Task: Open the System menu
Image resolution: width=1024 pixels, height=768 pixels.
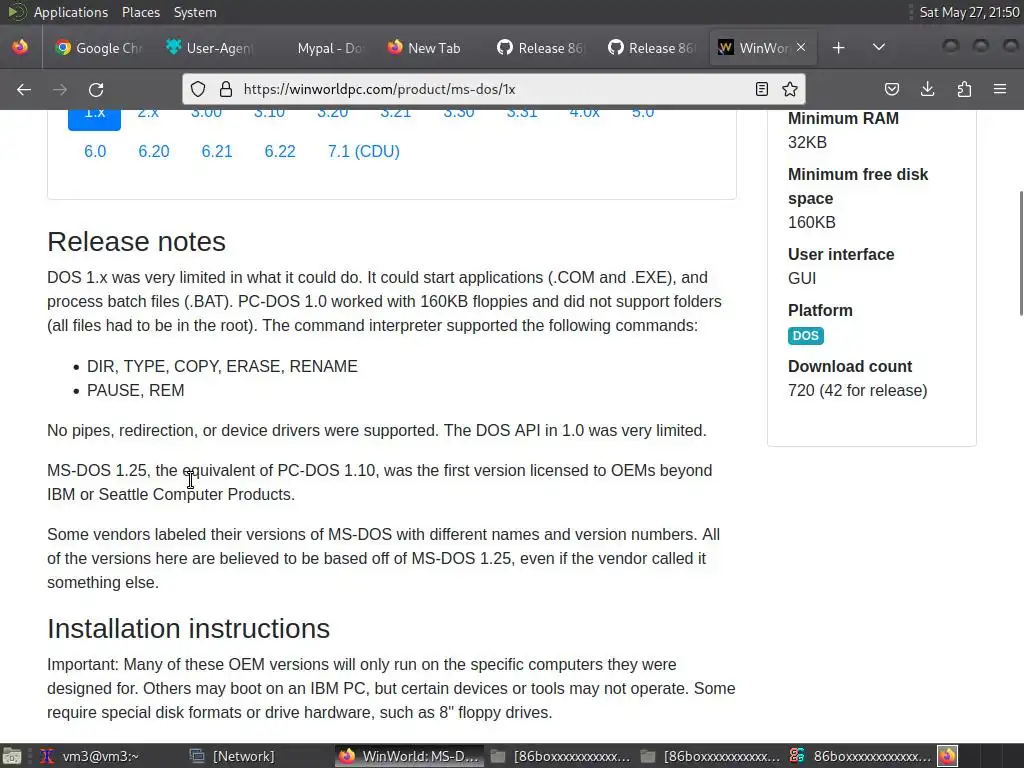Action: click(195, 12)
